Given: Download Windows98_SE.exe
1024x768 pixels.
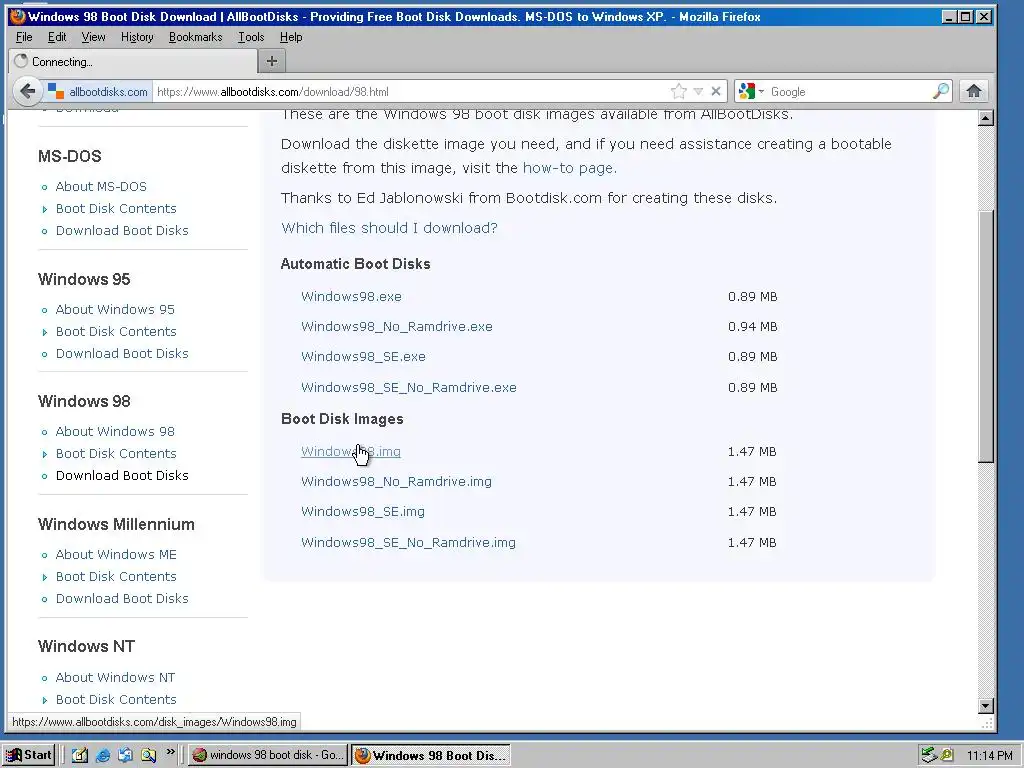Looking at the screenshot, I should [x=363, y=357].
